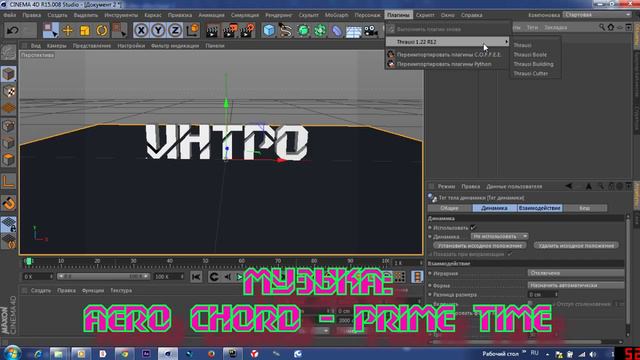Toggle the Использовать checkbox

coord(473,227)
